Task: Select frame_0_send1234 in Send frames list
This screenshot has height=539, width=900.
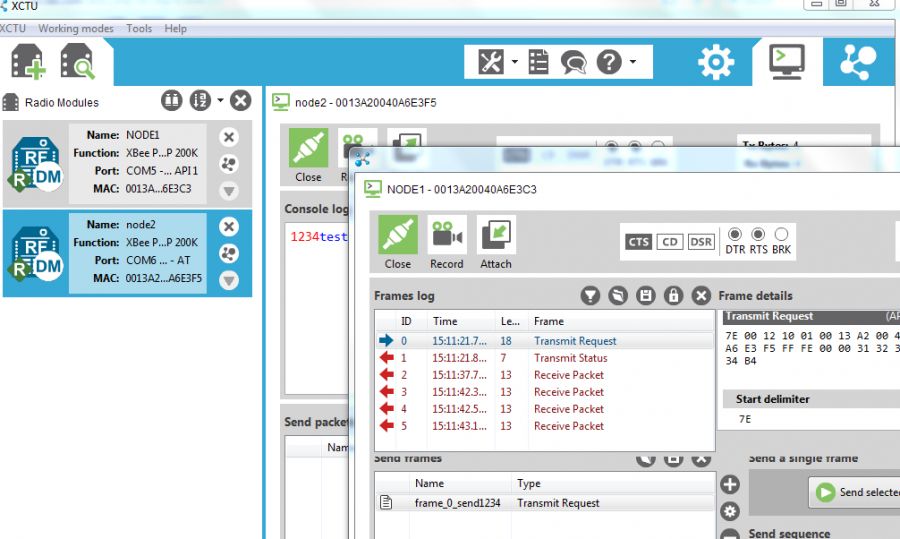Action: click(x=545, y=503)
